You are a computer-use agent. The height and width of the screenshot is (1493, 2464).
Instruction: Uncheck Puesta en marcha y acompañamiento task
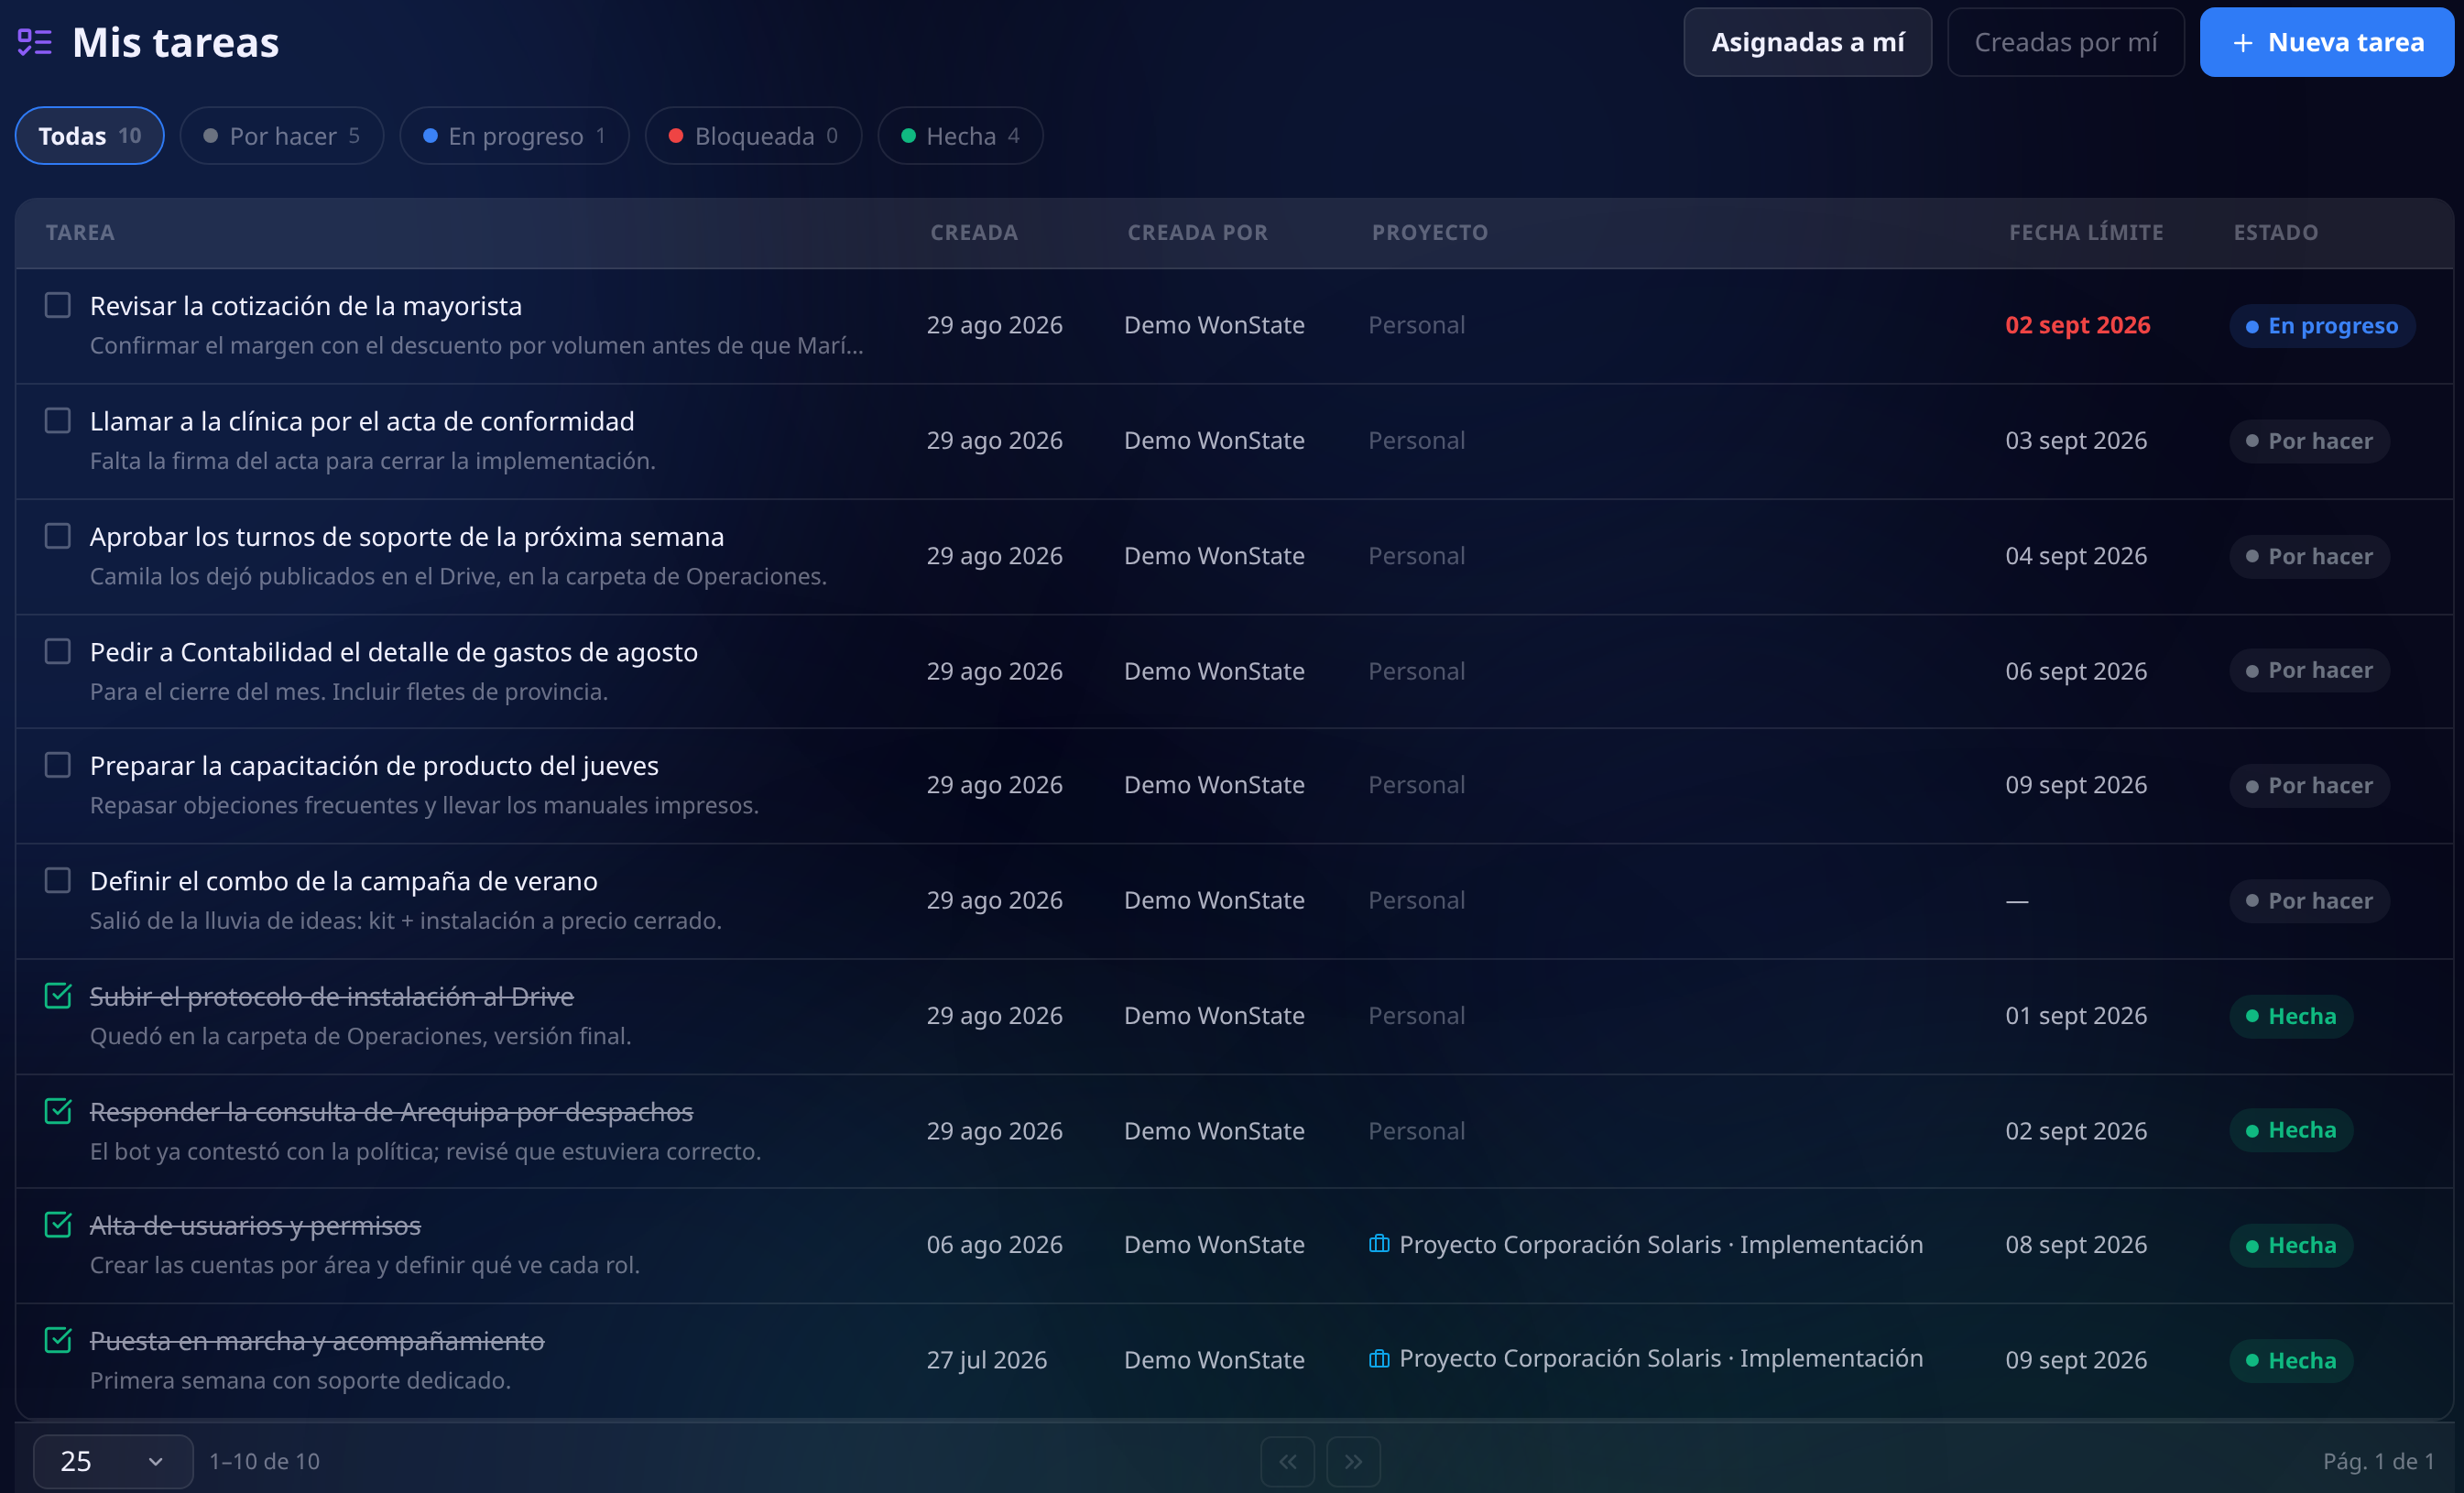[x=58, y=1339]
